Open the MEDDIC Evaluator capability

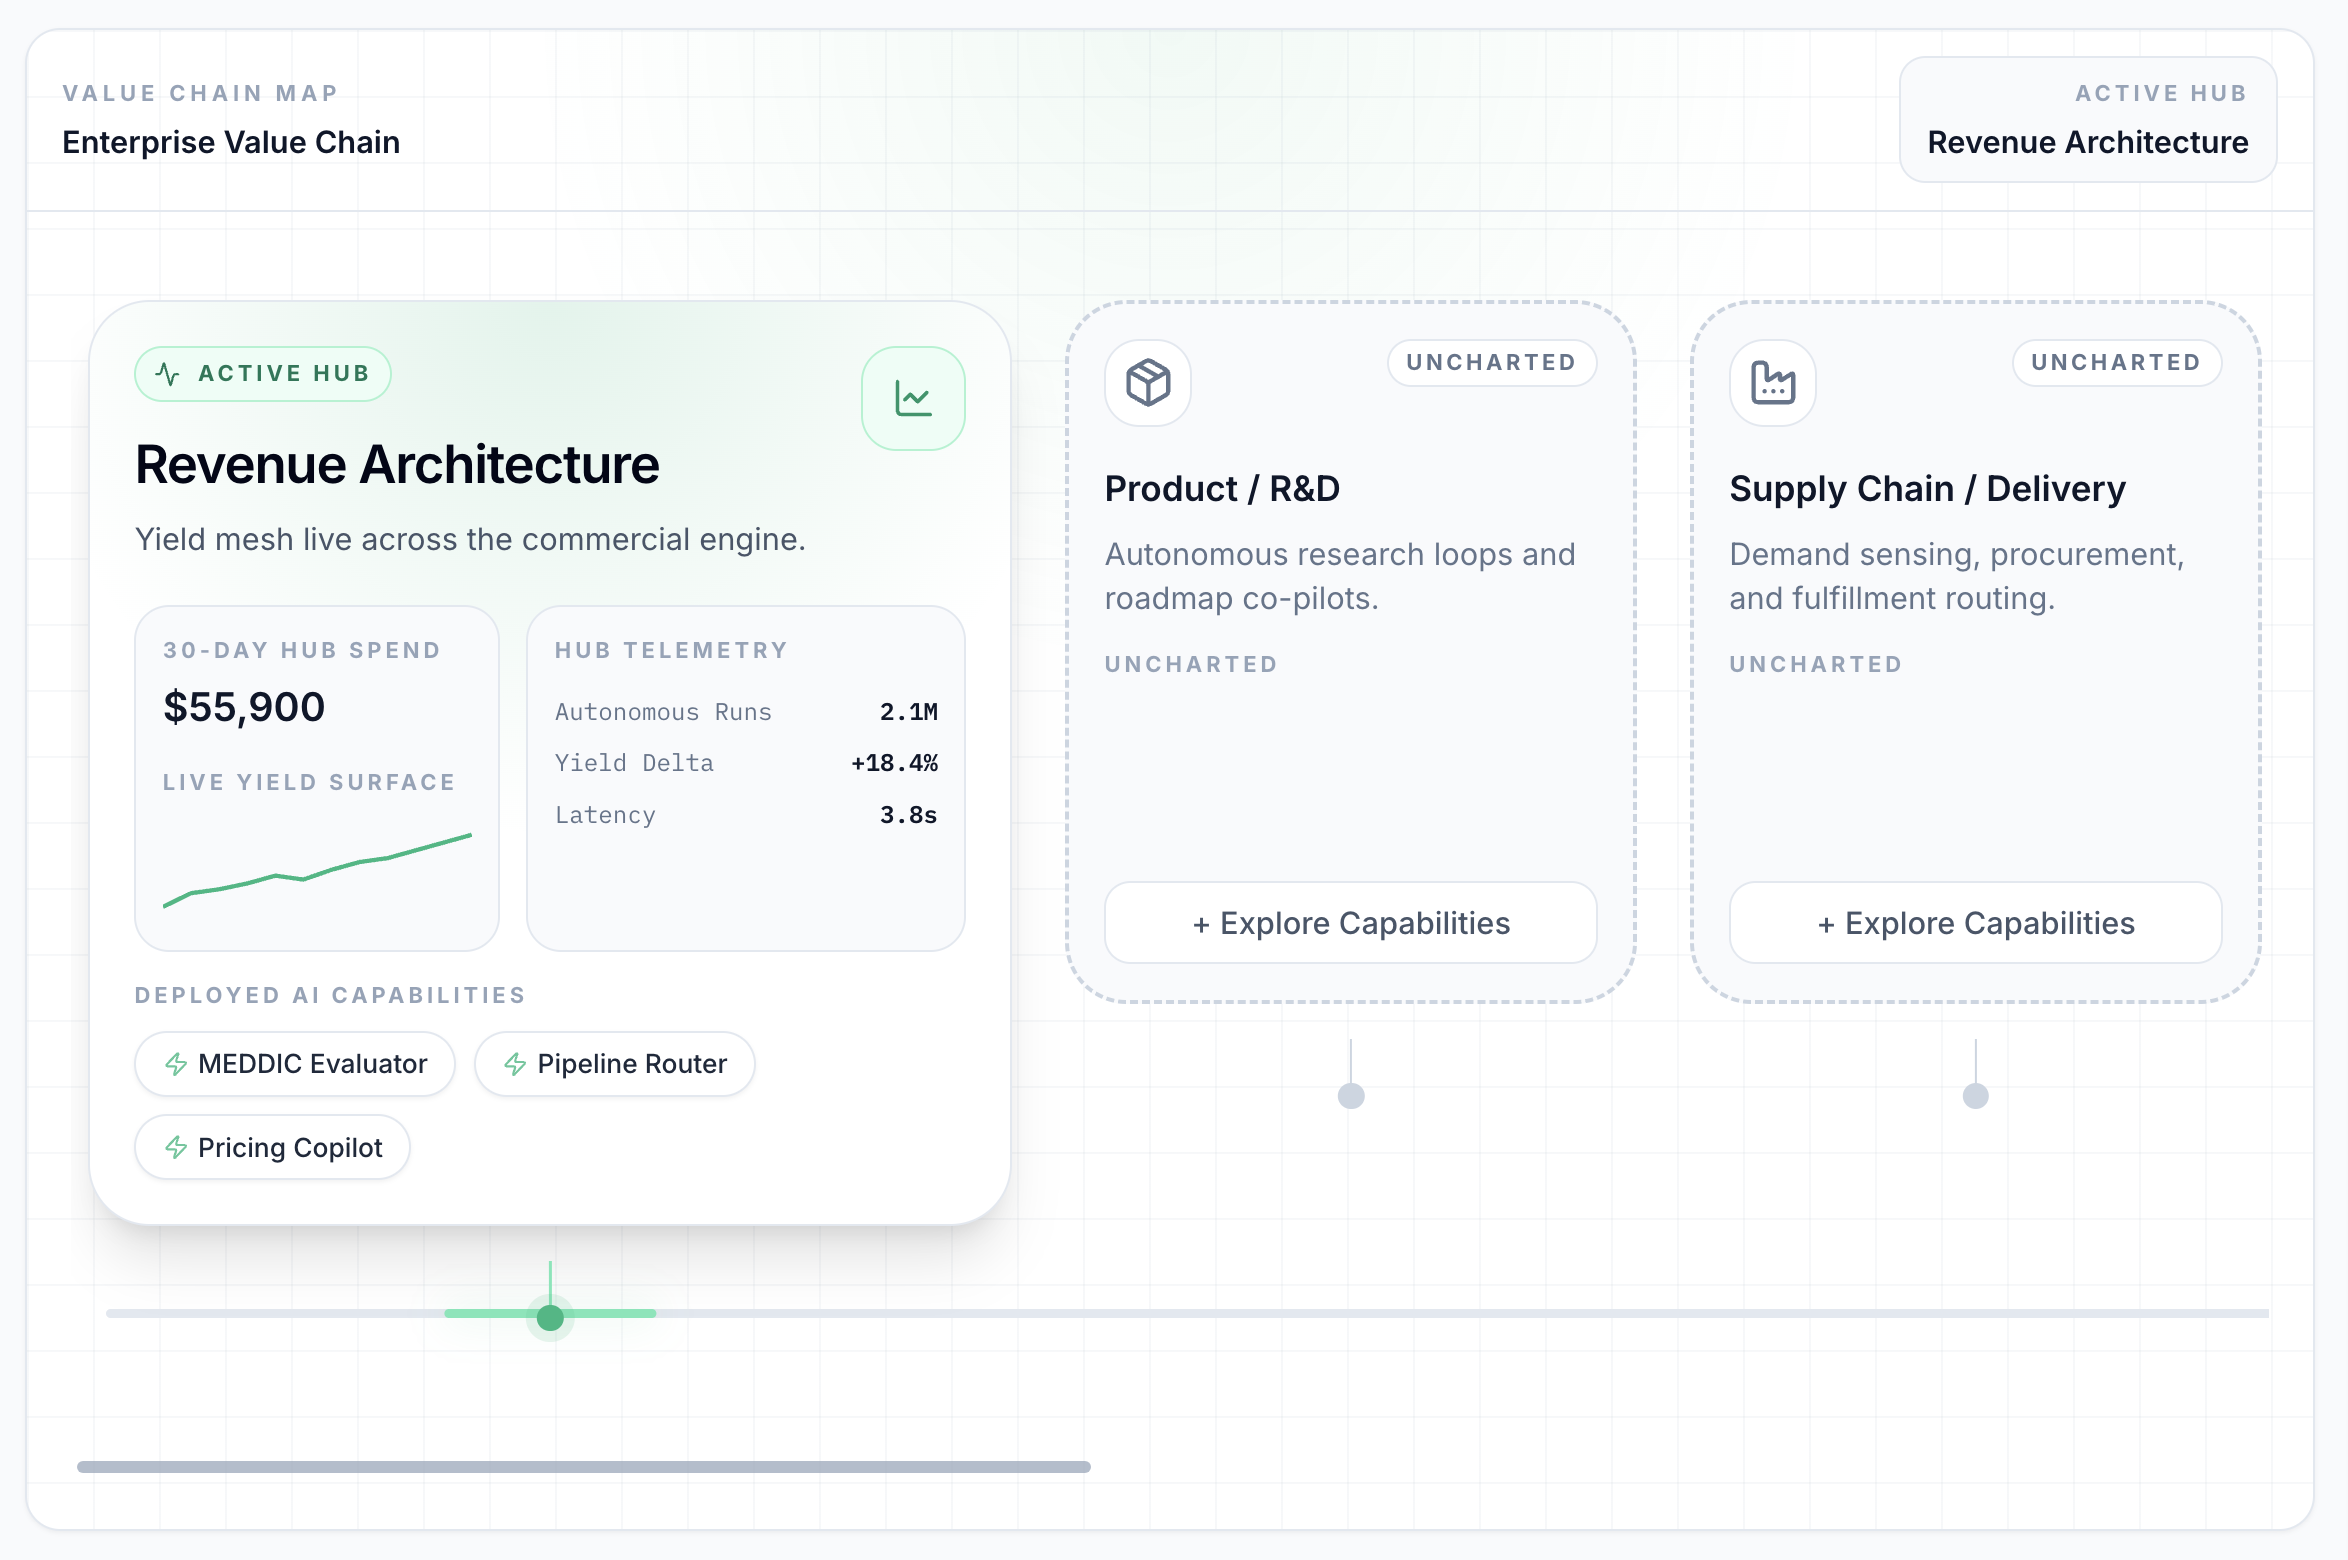coord(295,1064)
